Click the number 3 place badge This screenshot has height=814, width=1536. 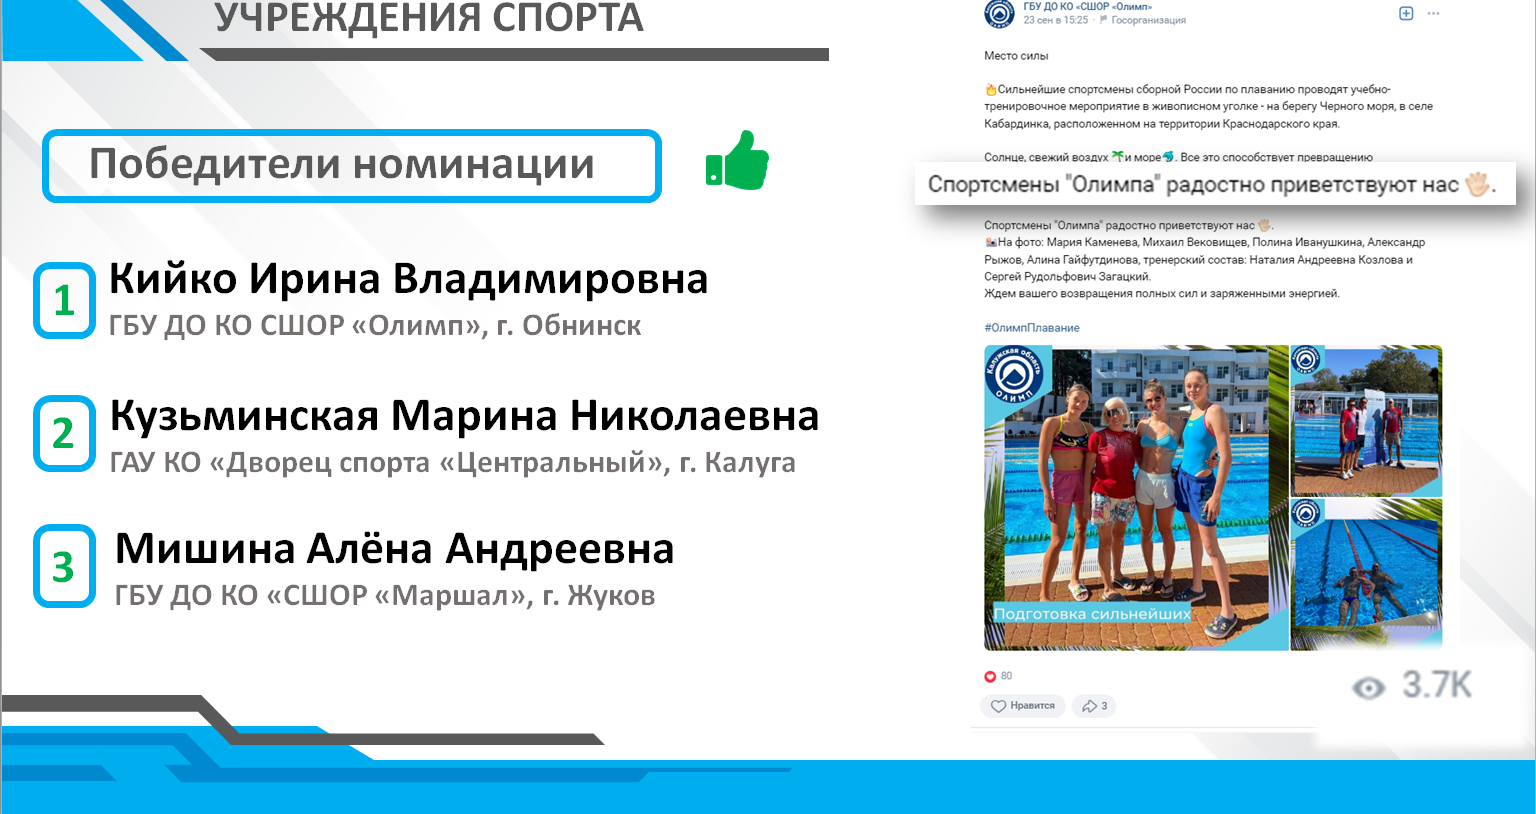pyautogui.click(x=64, y=567)
